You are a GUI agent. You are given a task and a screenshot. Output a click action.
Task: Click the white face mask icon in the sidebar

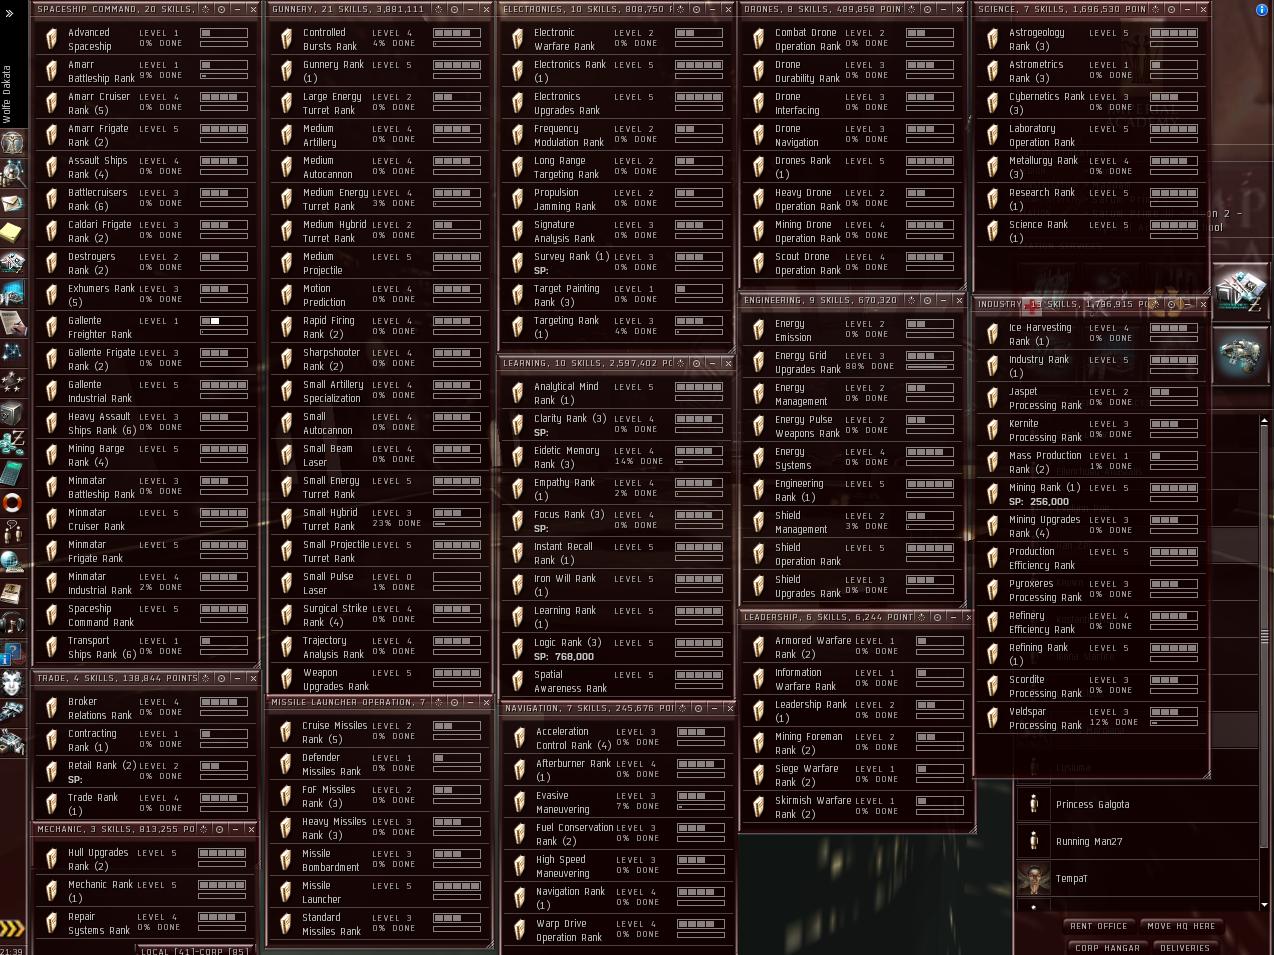coord(12,683)
